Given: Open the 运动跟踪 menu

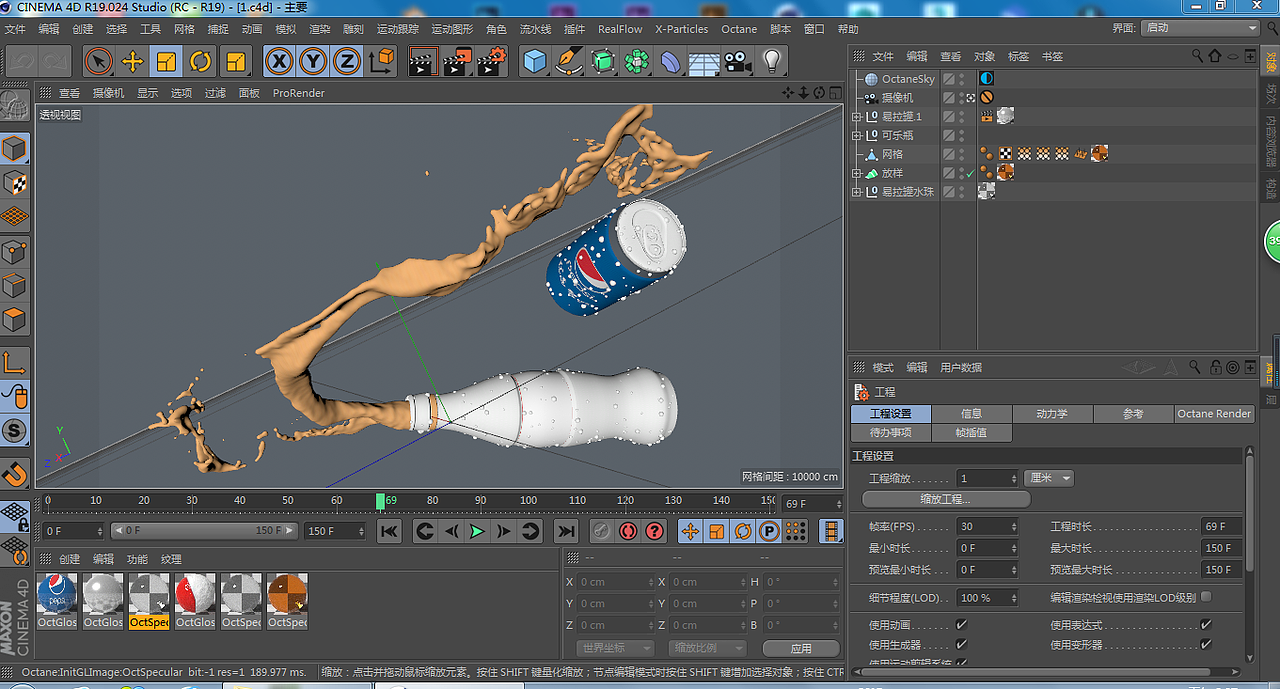Looking at the screenshot, I should point(398,29).
